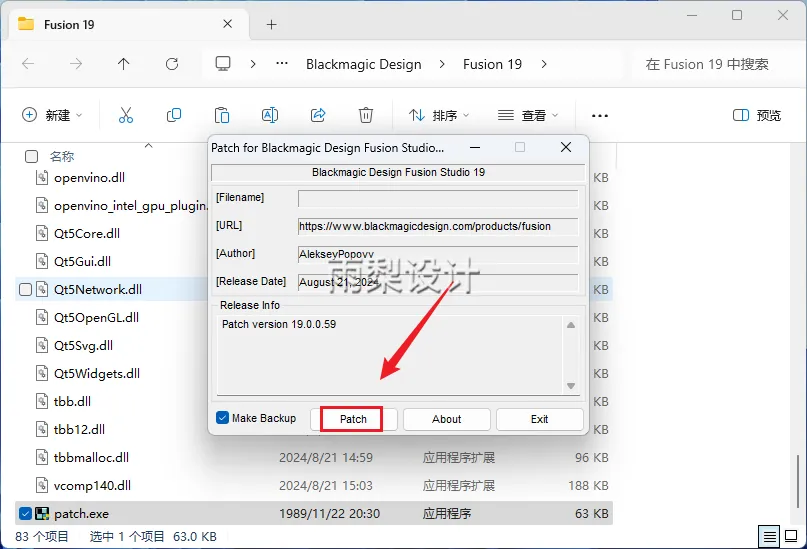Click the URL field with blackmagicdesign address
This screenshot has width=807, height=549.
point(438,226)
